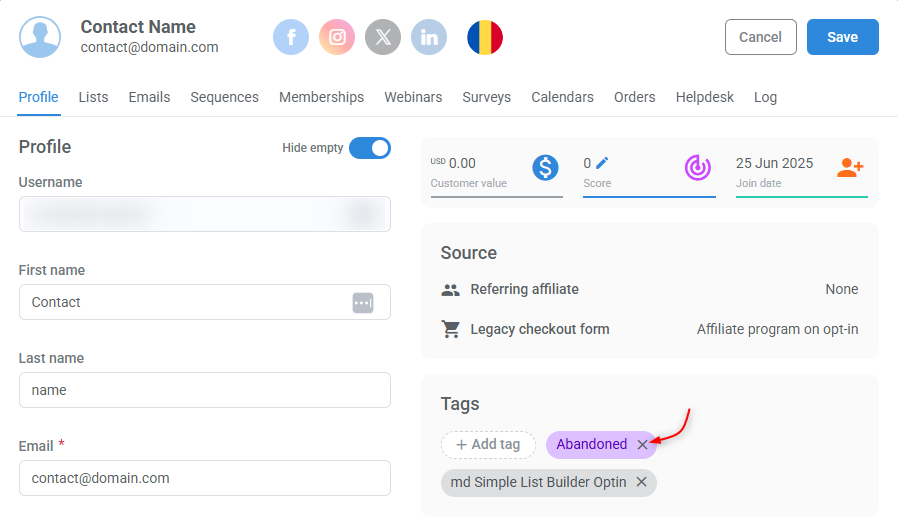Toggle the Hide empty switch
The image size is (898, 522).
click(x=370, y=148)
